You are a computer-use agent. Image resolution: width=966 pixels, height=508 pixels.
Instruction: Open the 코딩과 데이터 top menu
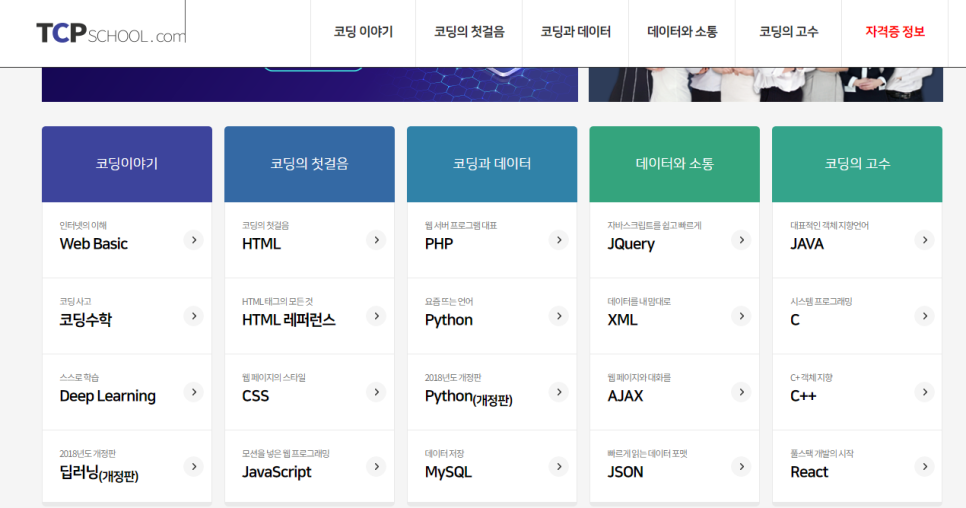coord(575,32)
